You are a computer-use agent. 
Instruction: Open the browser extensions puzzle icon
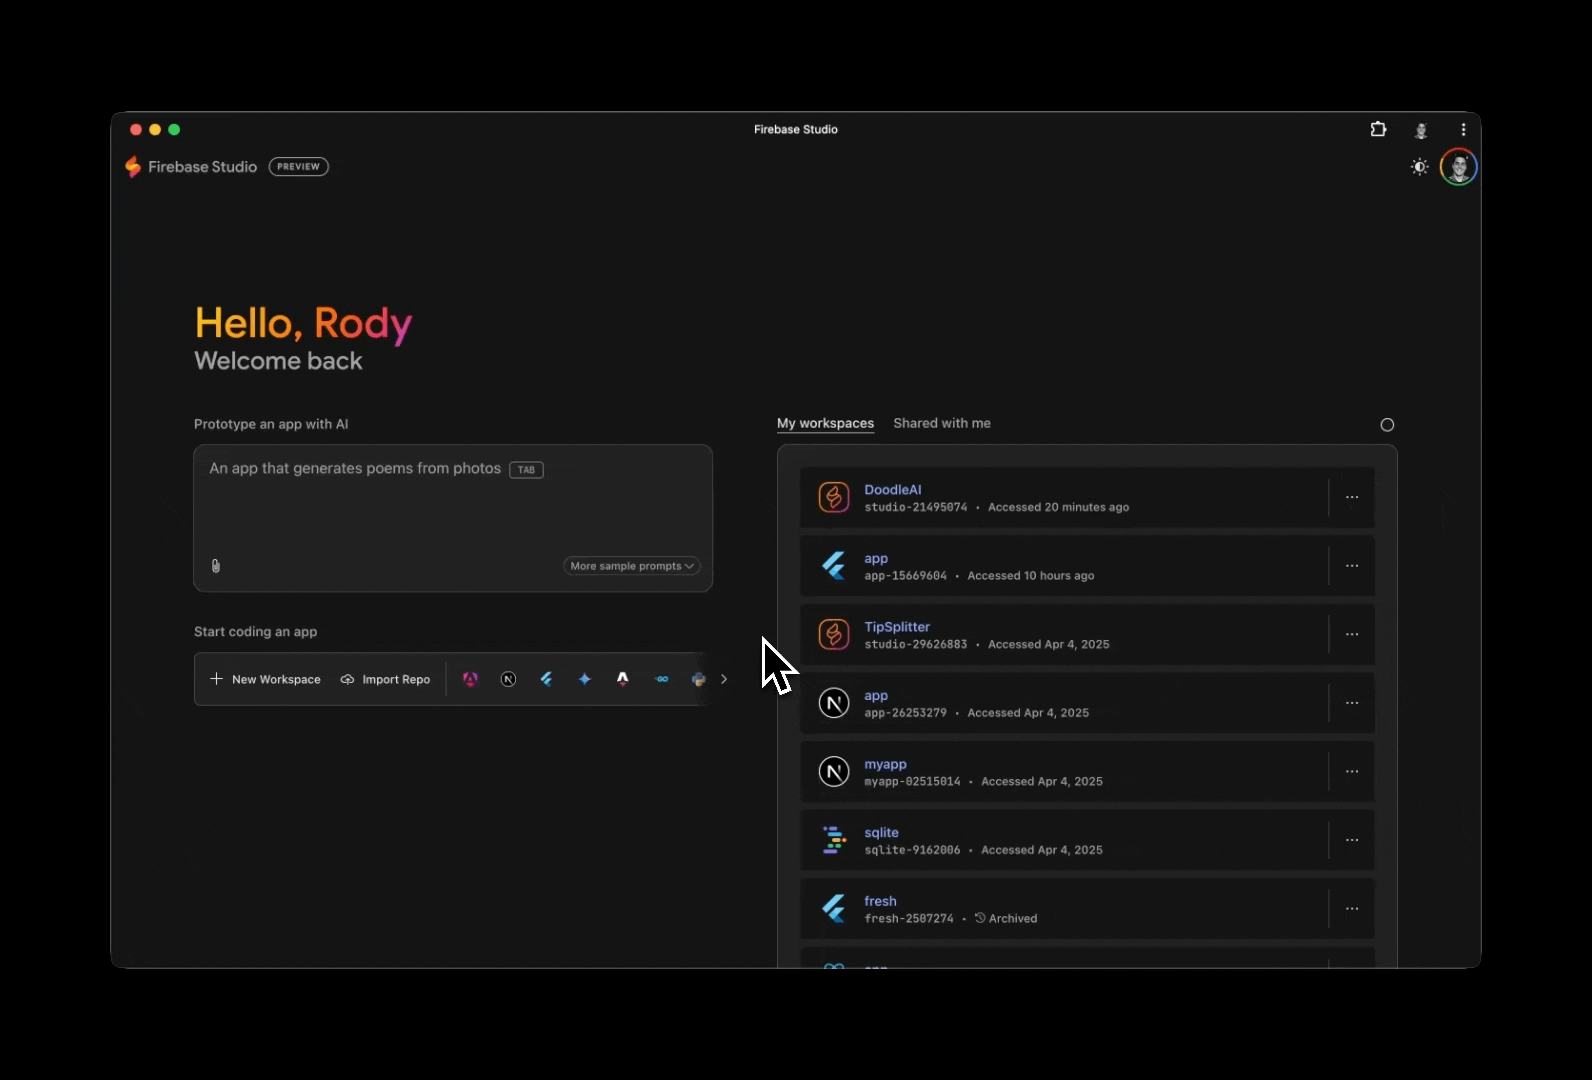[1378, 129]
